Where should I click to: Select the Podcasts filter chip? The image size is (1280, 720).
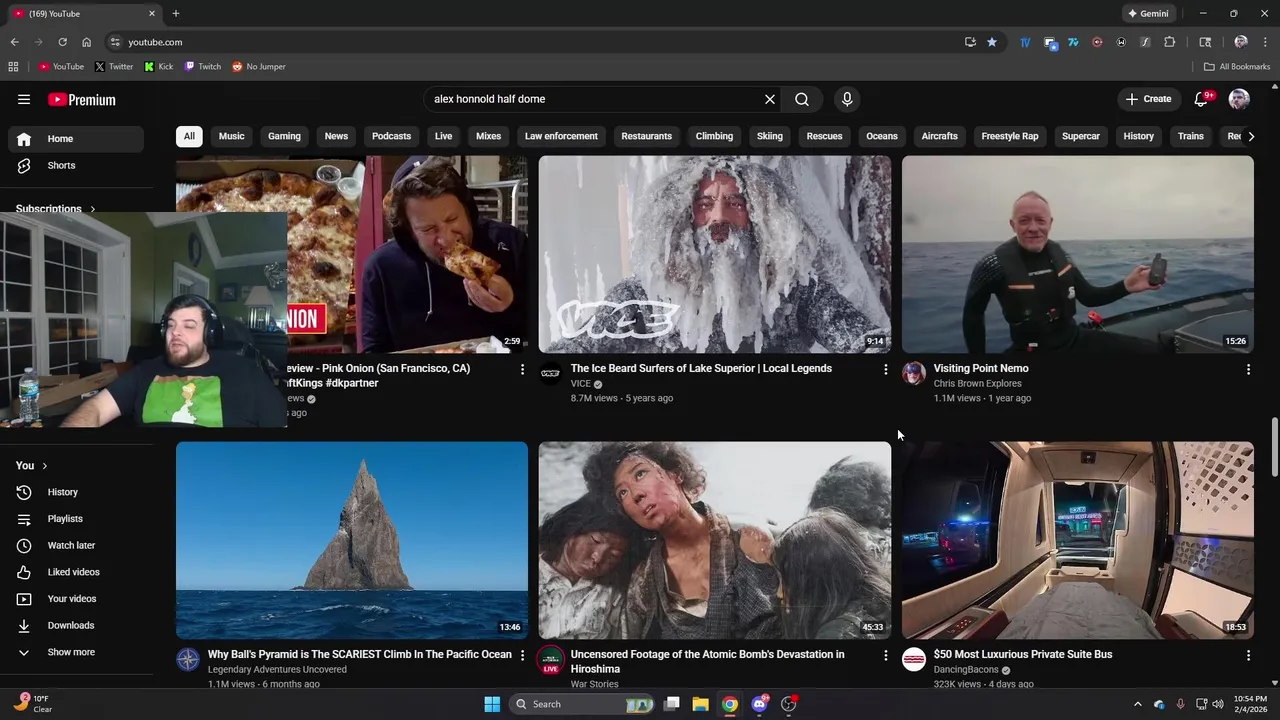(x=391, y=136)
